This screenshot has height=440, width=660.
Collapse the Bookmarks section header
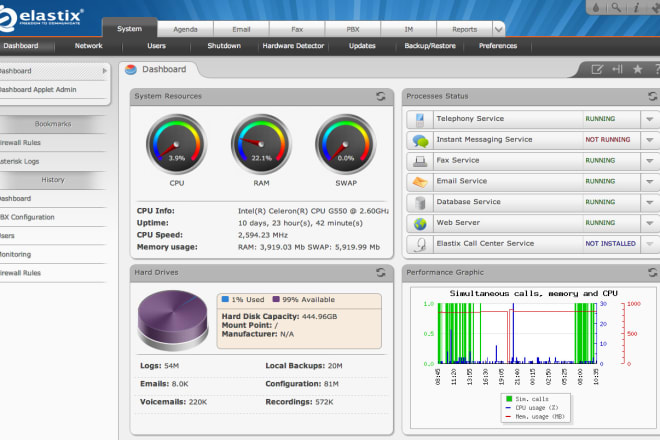pos(53,124)
